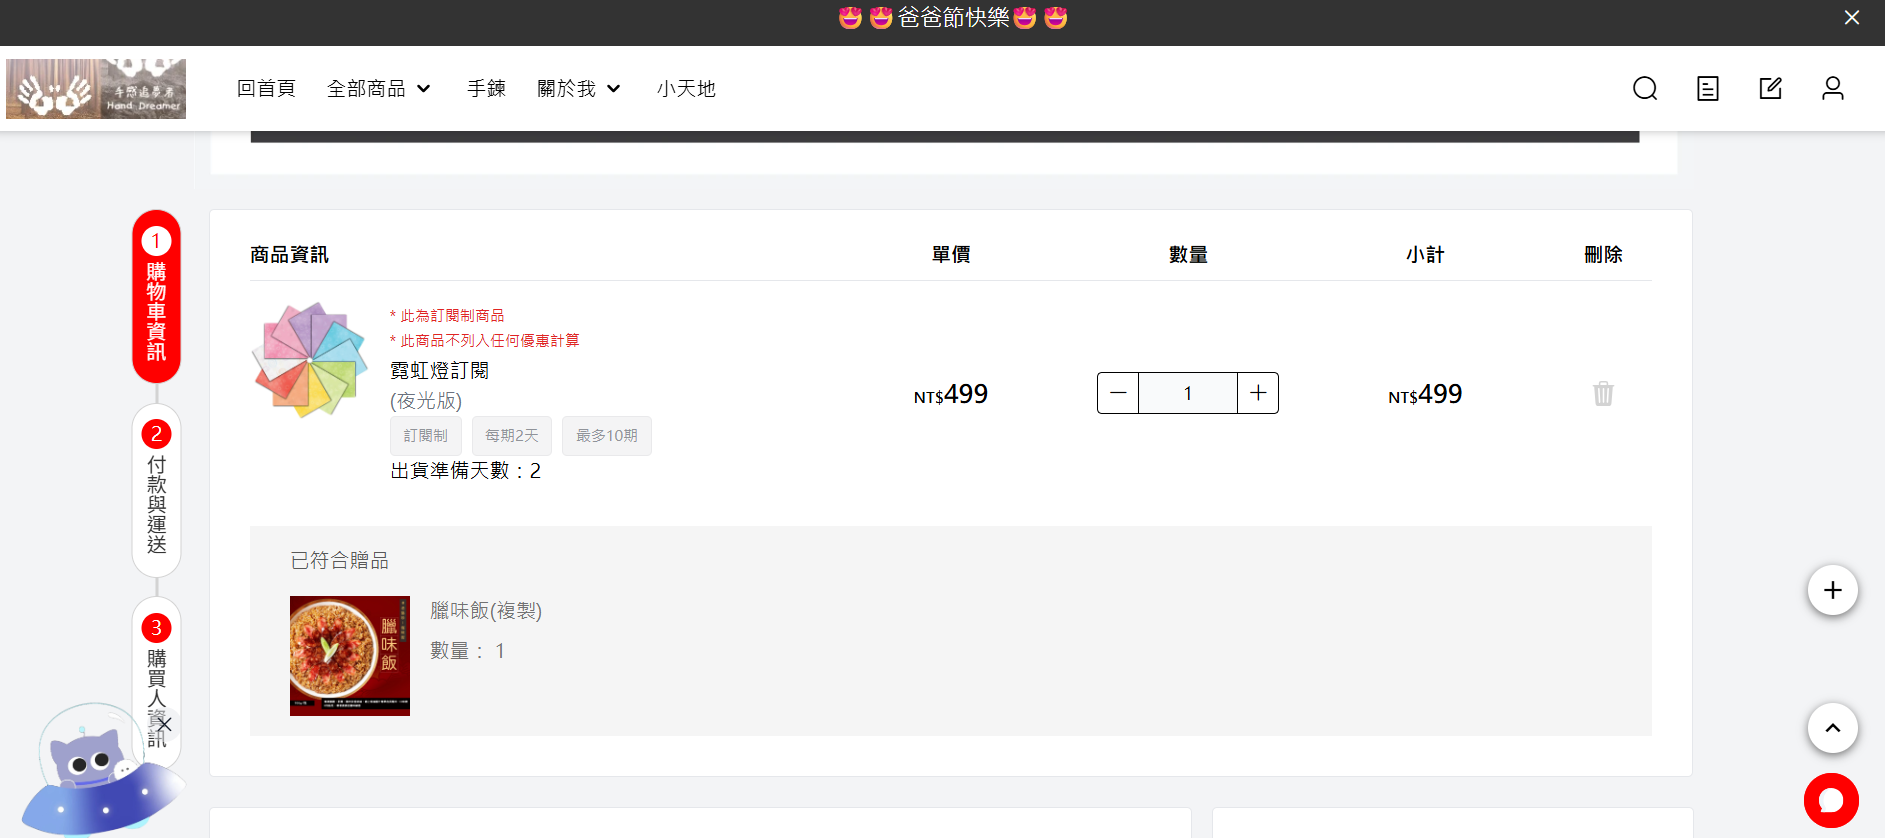The width and height of the screenshot is (1885, 838).
Task: Expand the 關於我 dropdown menu
Action: [579, 89]
